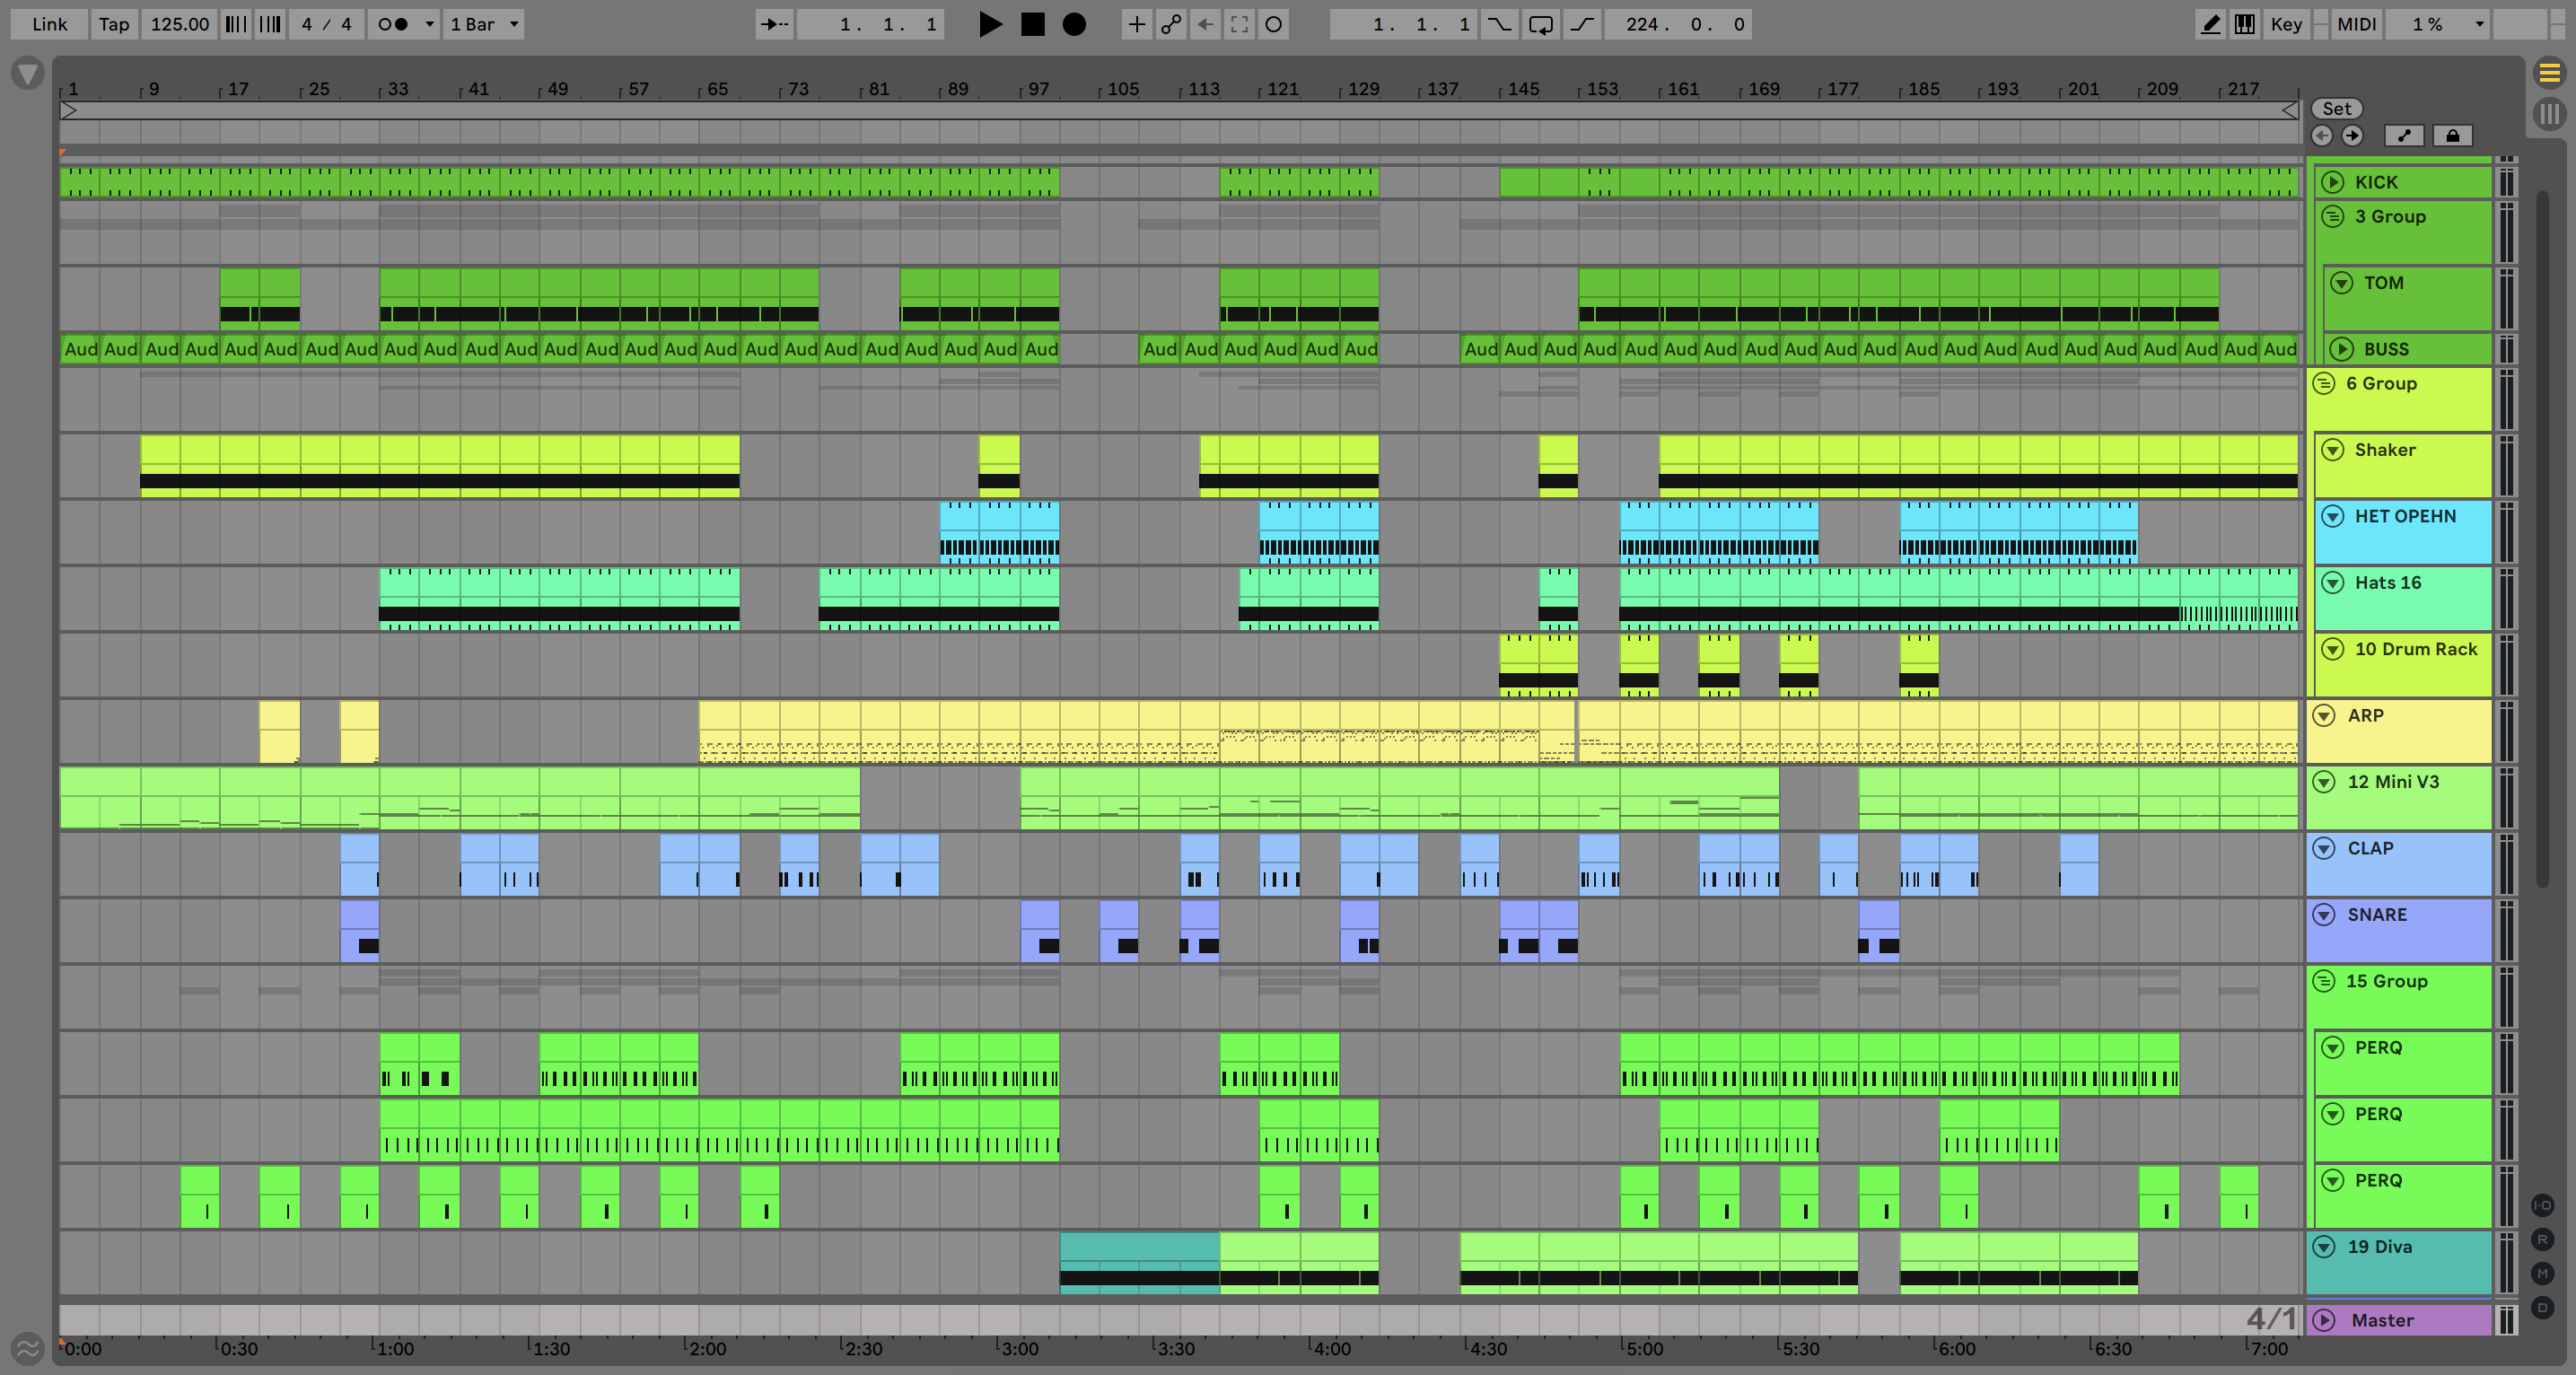Toggle the computer MIDI keyboard icon
Screen dimensions: 2576x1375
(x=2244, y=24)
